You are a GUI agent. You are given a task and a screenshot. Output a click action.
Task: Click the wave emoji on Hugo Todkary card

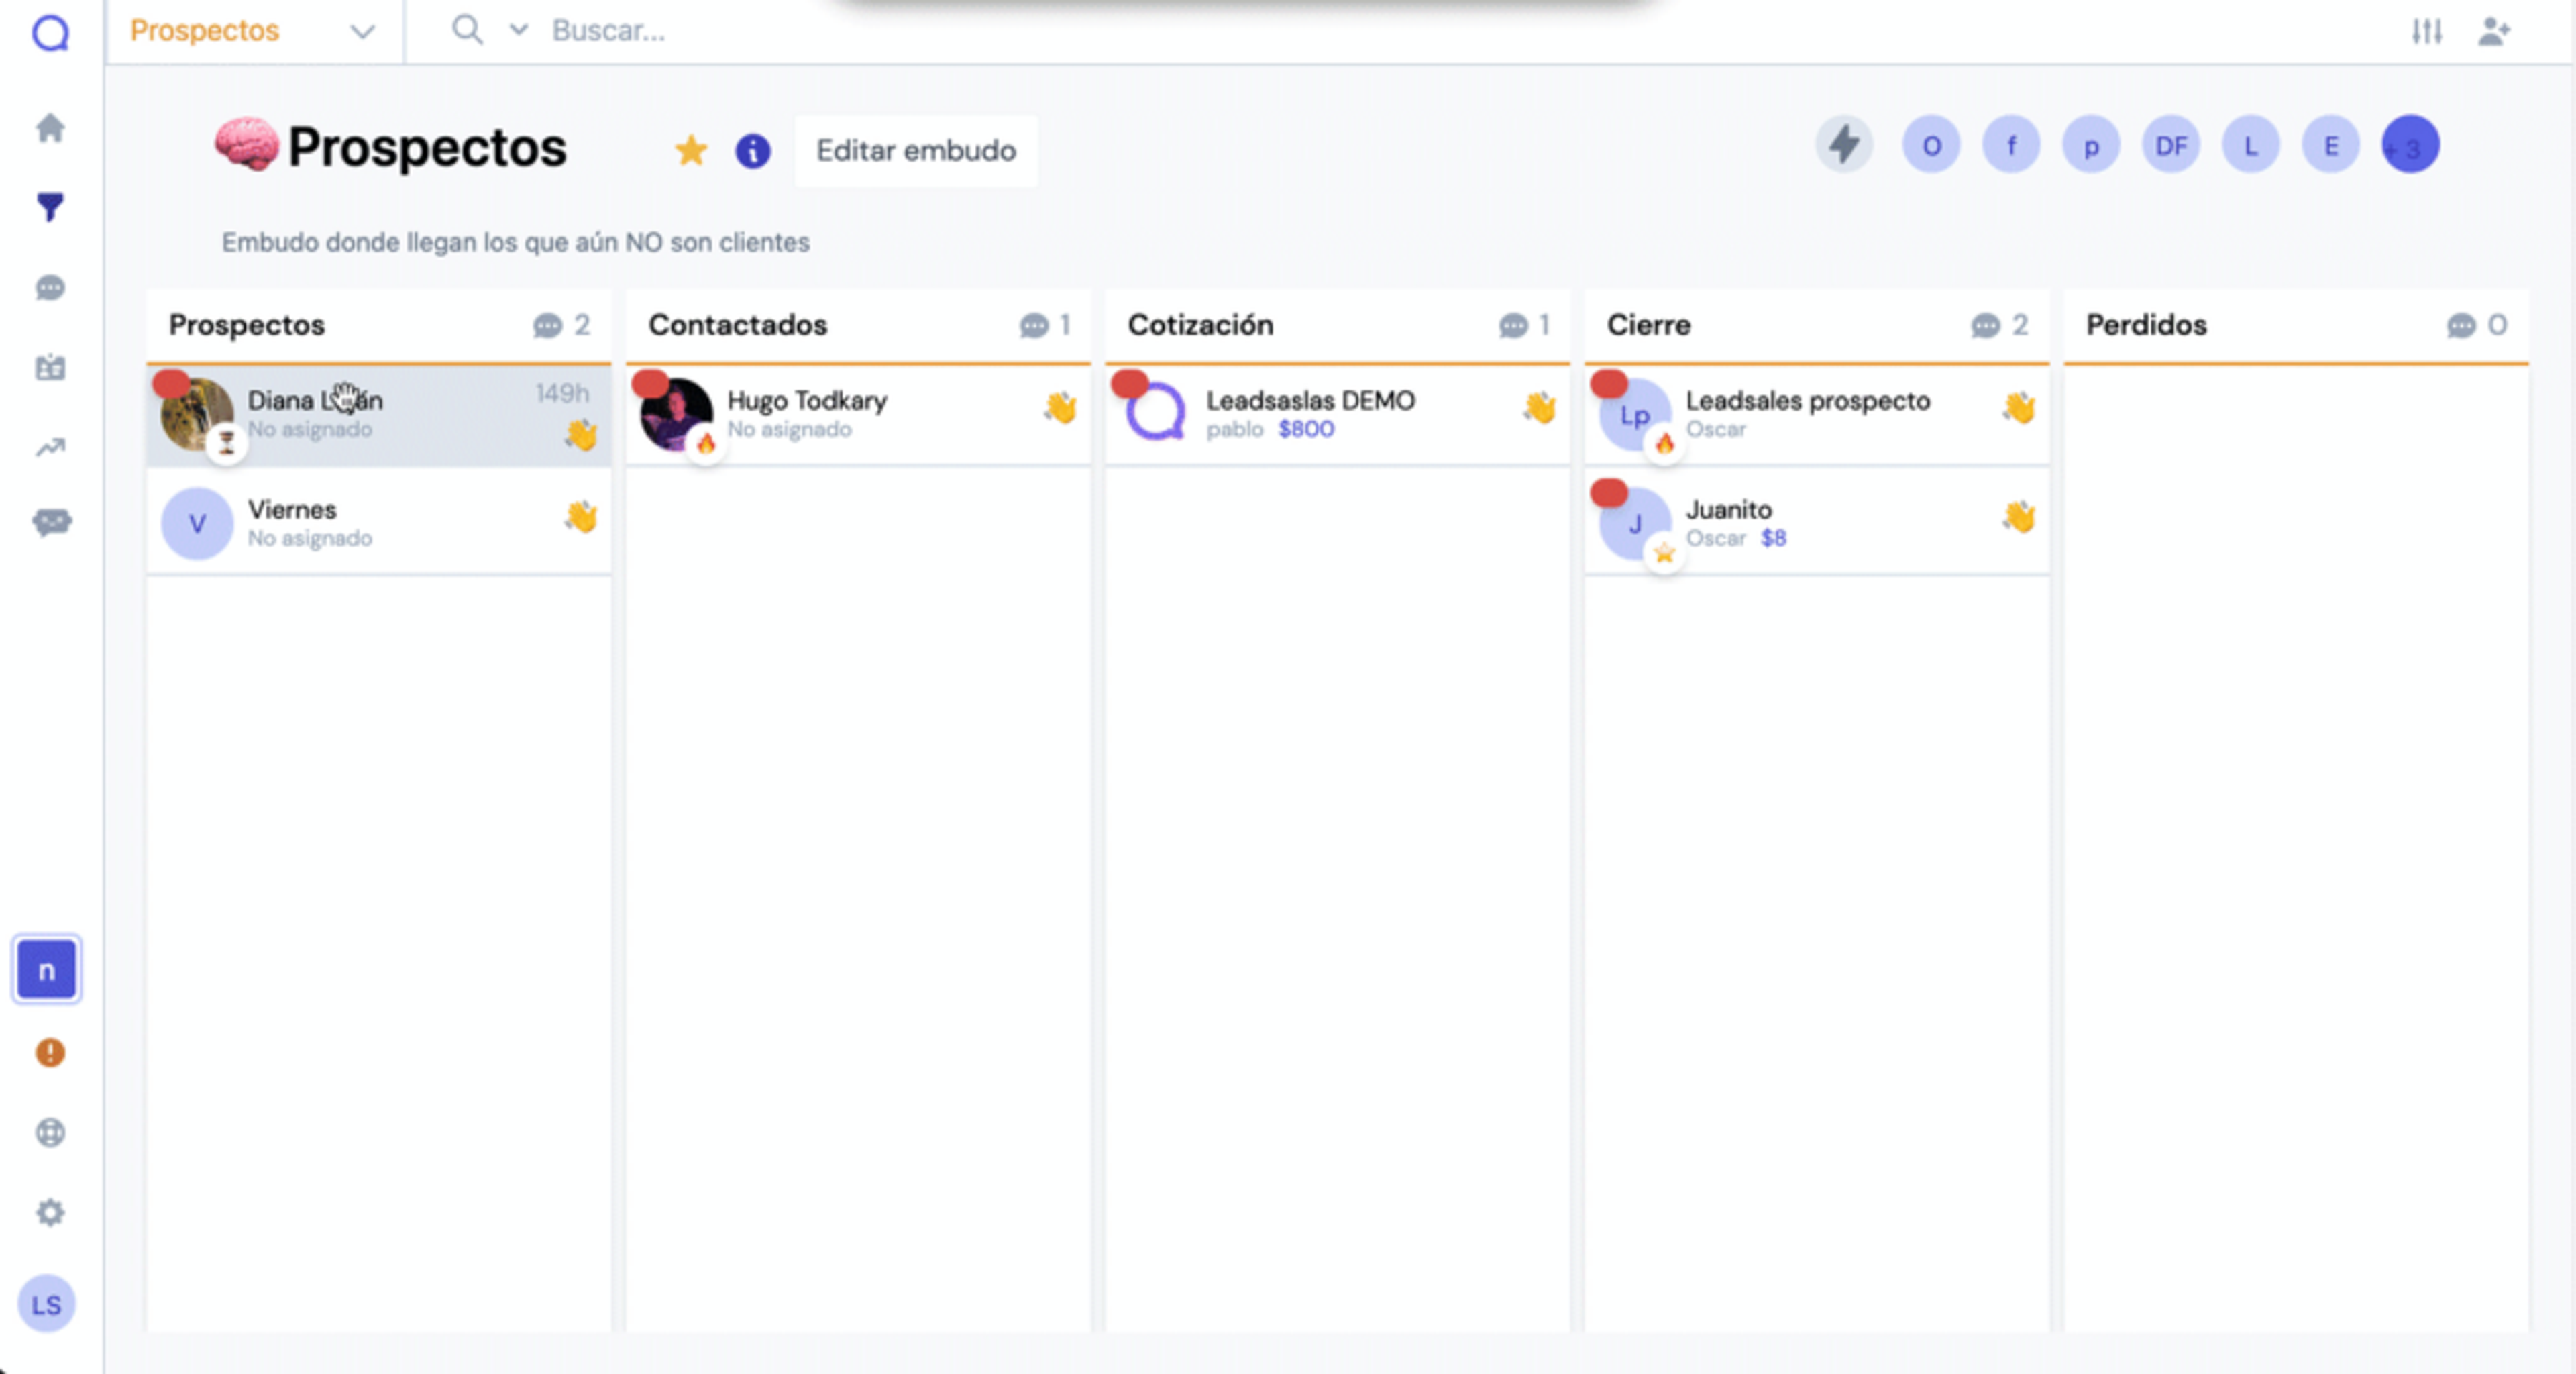coord(1060,408)
